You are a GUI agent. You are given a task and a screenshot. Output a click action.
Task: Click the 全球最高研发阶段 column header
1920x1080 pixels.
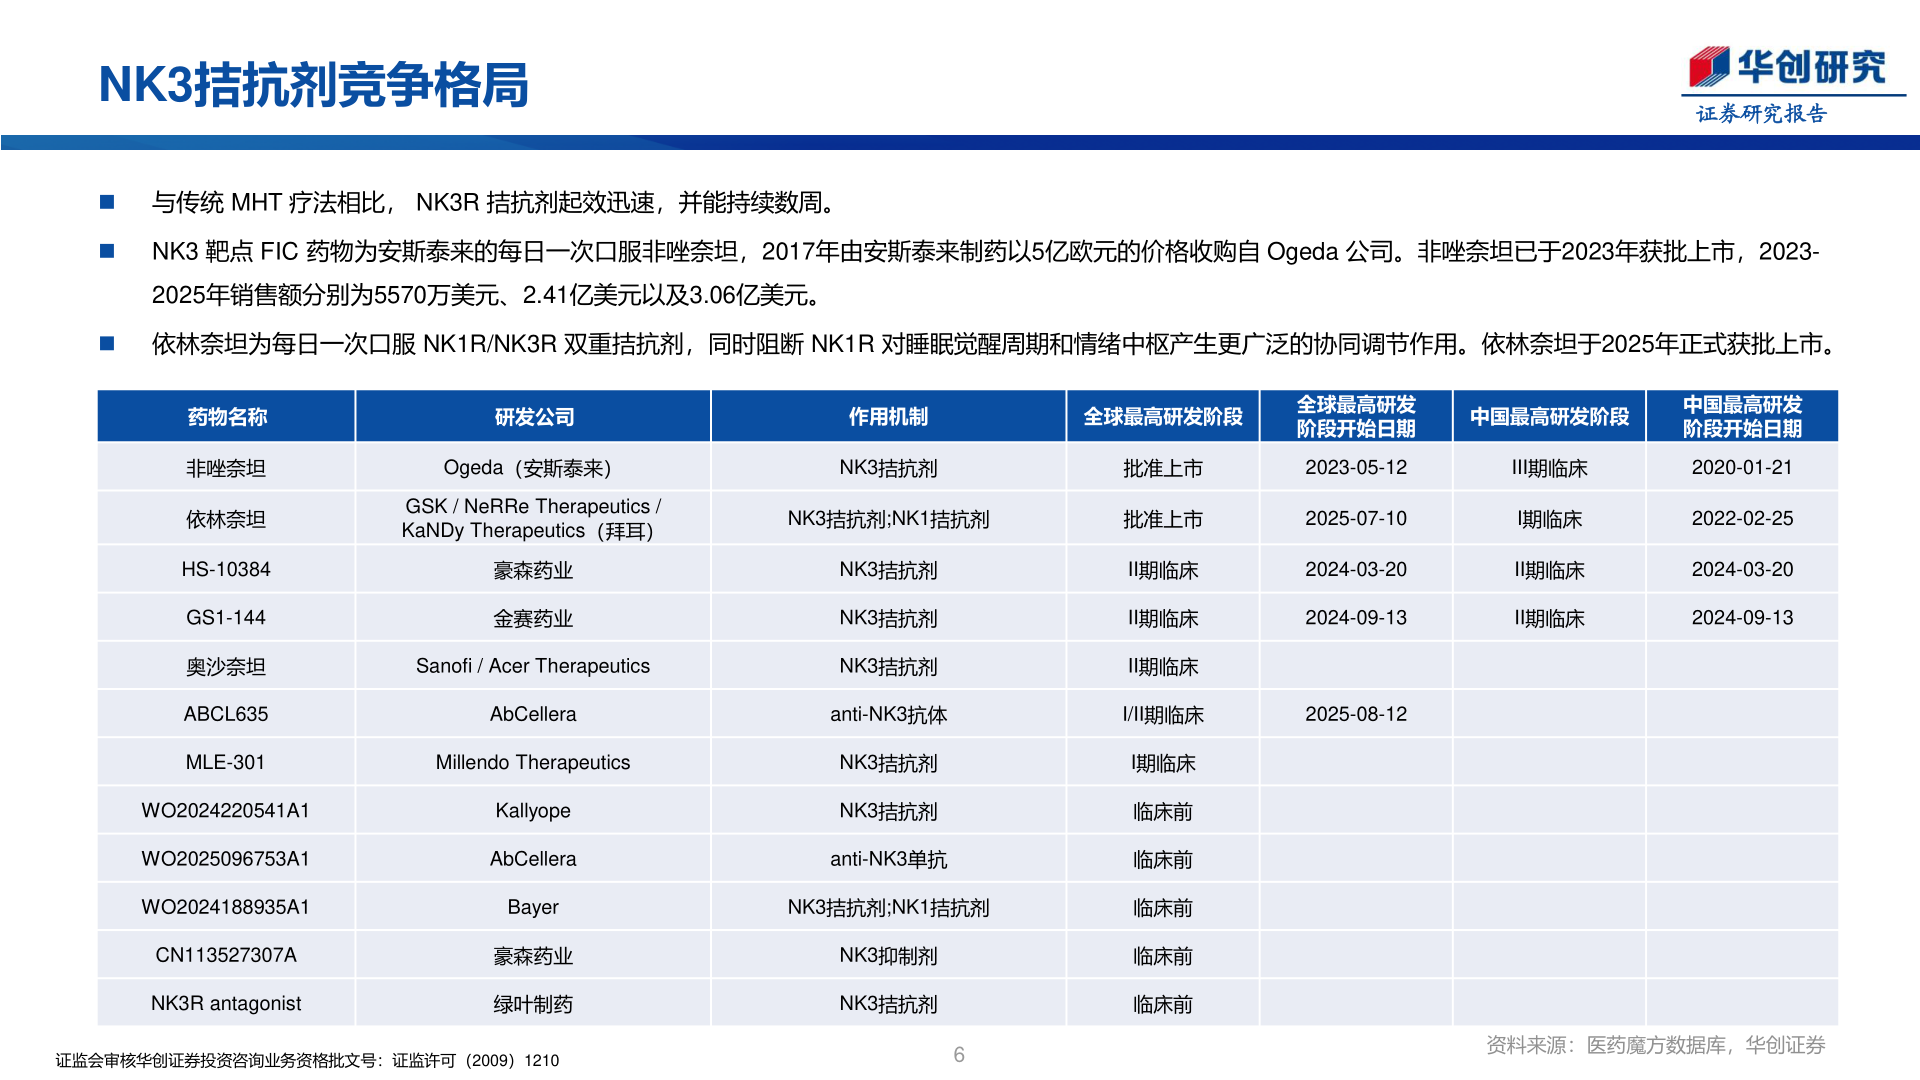click(x=1163, y=417)
